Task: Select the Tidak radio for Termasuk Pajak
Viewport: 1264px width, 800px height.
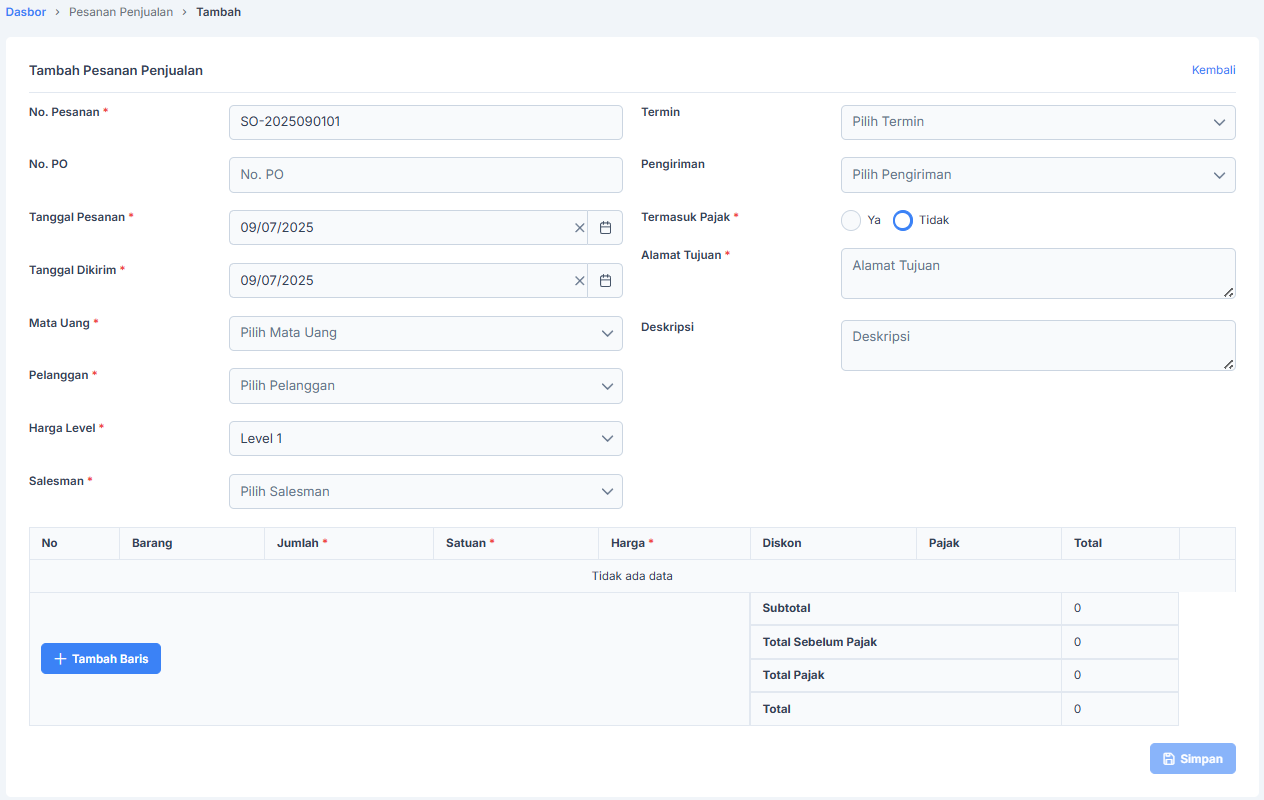Action: (903, 220)
